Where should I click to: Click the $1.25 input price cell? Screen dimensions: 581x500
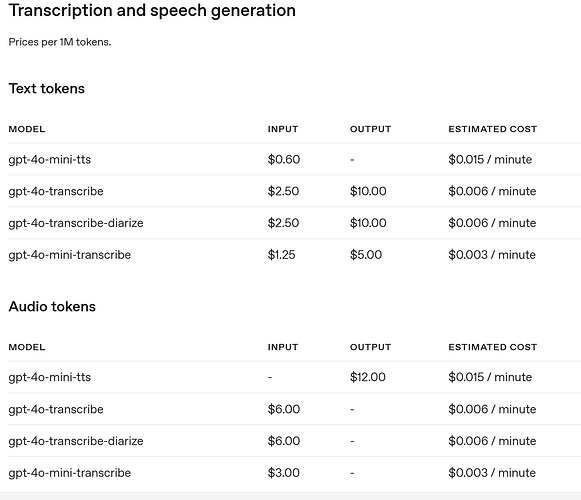[282, 255]
